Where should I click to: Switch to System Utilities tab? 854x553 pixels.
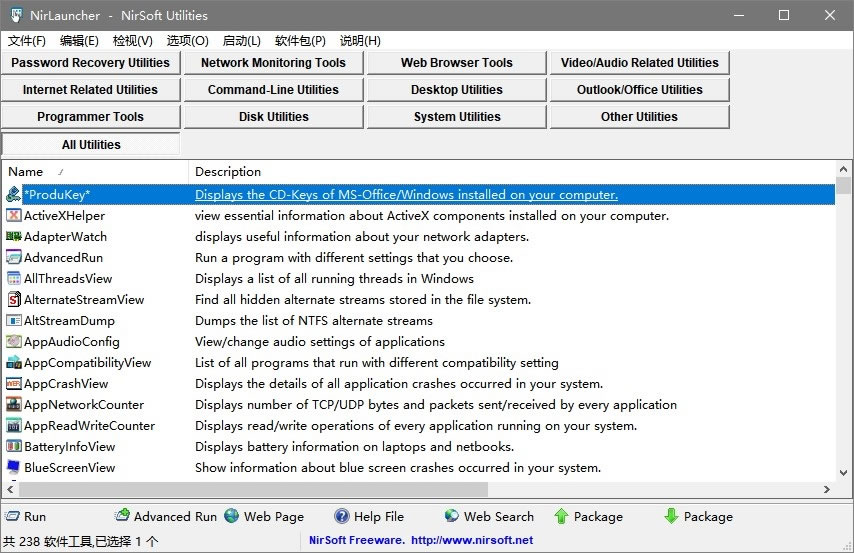point(456,117)
